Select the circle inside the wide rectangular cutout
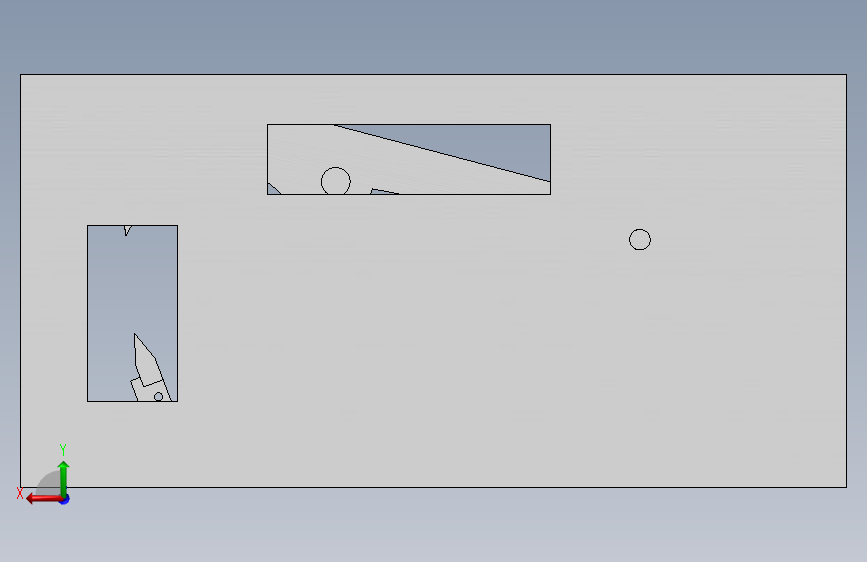This screenshot has width=867, height=562. click(x=336, y=181)
